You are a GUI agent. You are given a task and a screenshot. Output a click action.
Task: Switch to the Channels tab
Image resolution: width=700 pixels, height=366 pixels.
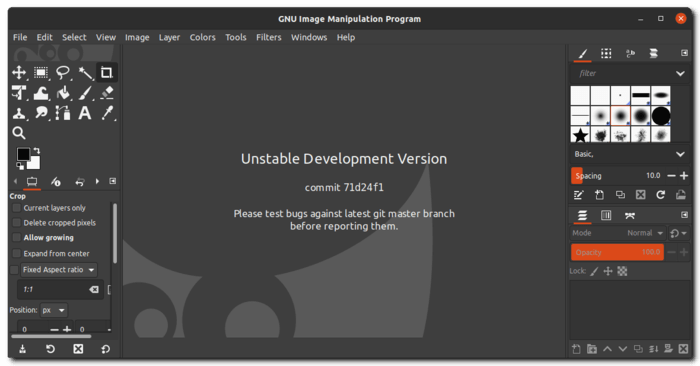[x=606, y=216]
